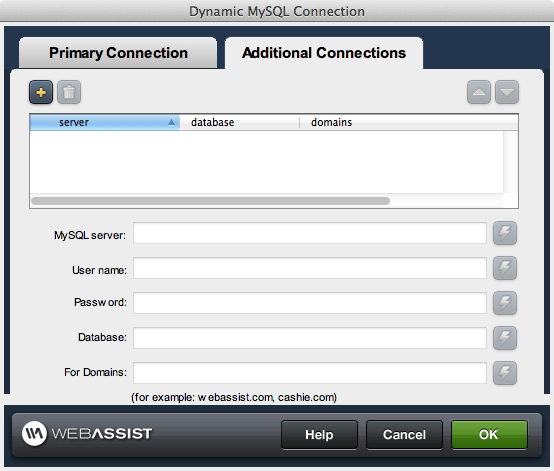554x471 pixels.
Task: Click the plus add connection icon
Action: point(41,92)
